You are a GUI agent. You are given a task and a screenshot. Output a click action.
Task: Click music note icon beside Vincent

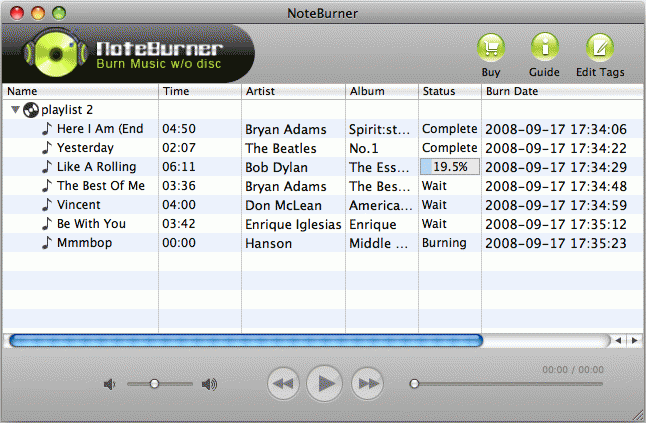coord(47,205)
